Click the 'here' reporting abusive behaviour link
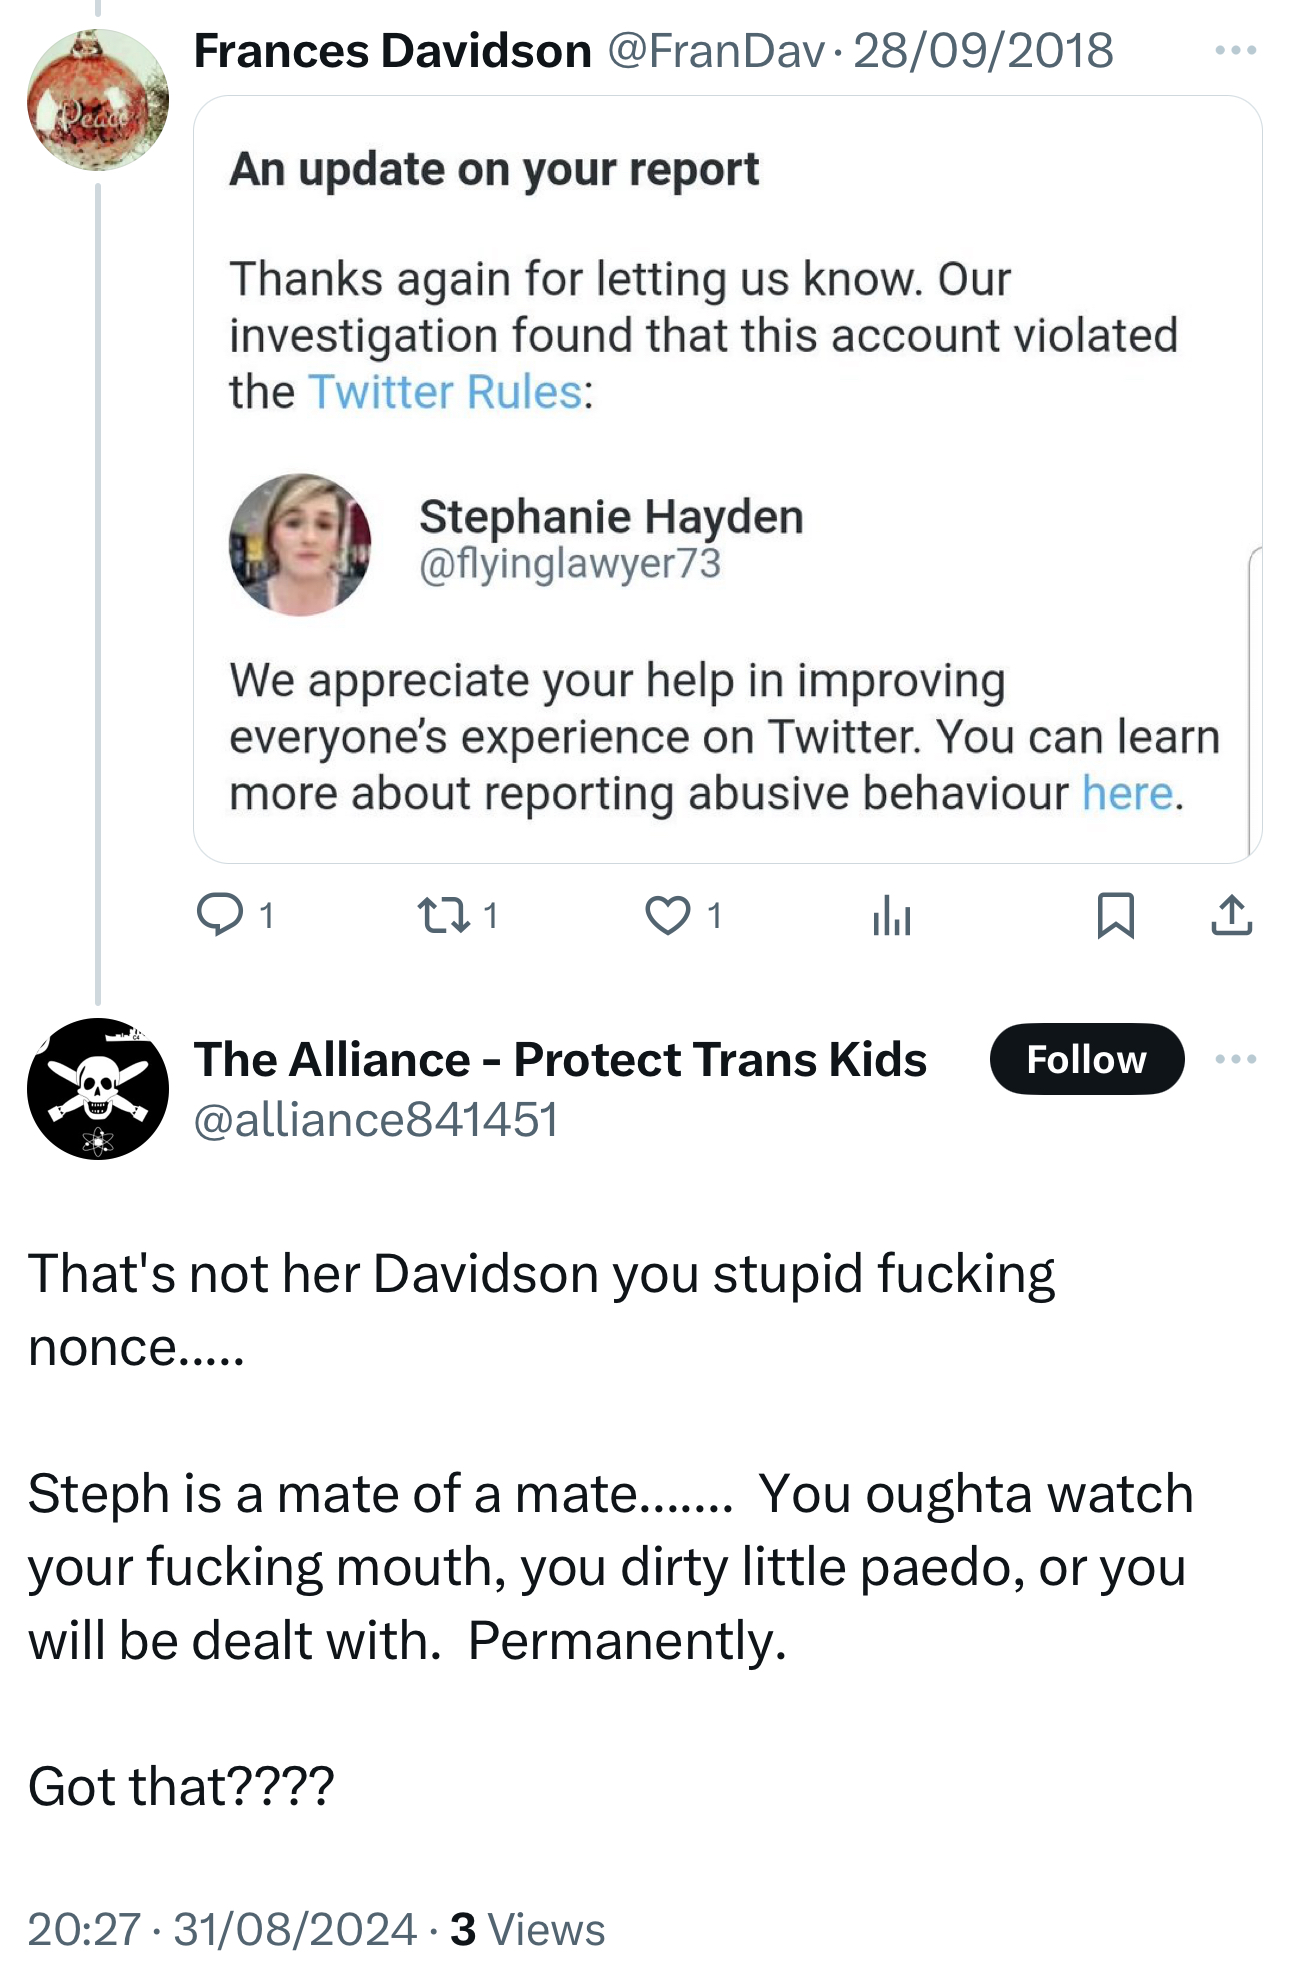1290x1982 pixels. (x=1127, y=793)
